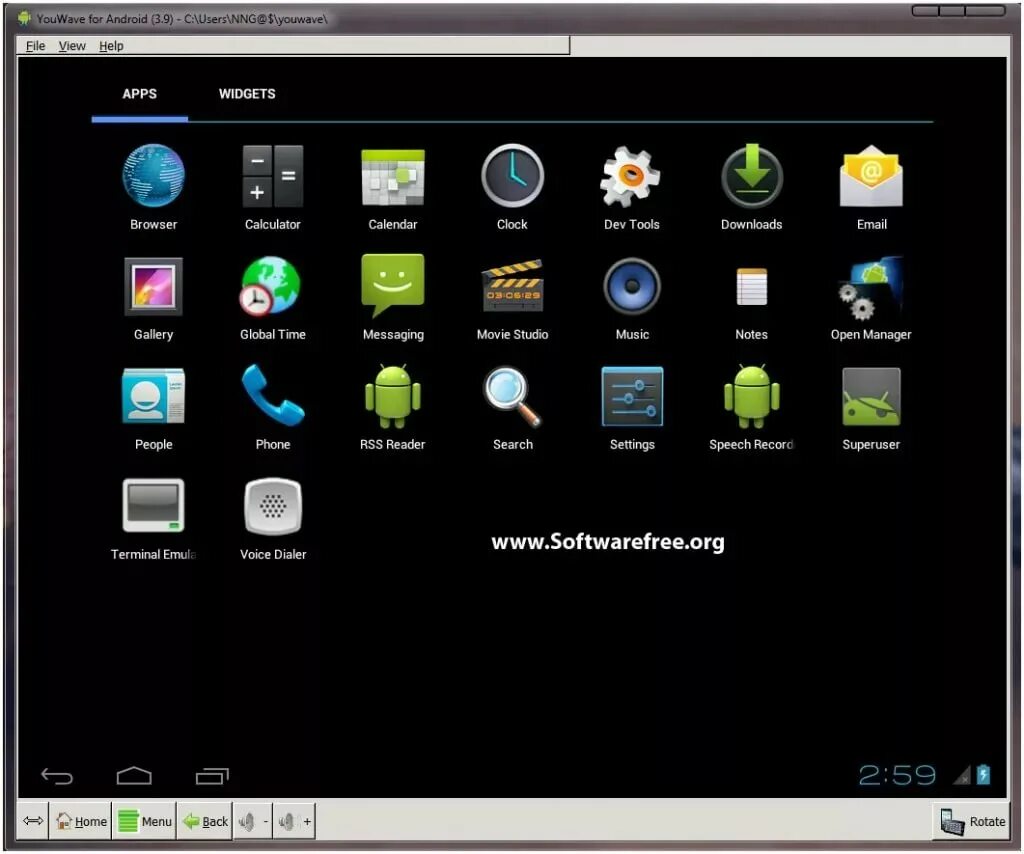The width and height of the screenshot is (1024, 854).
Task: Launch RSS Reader app
Action: 392,407
